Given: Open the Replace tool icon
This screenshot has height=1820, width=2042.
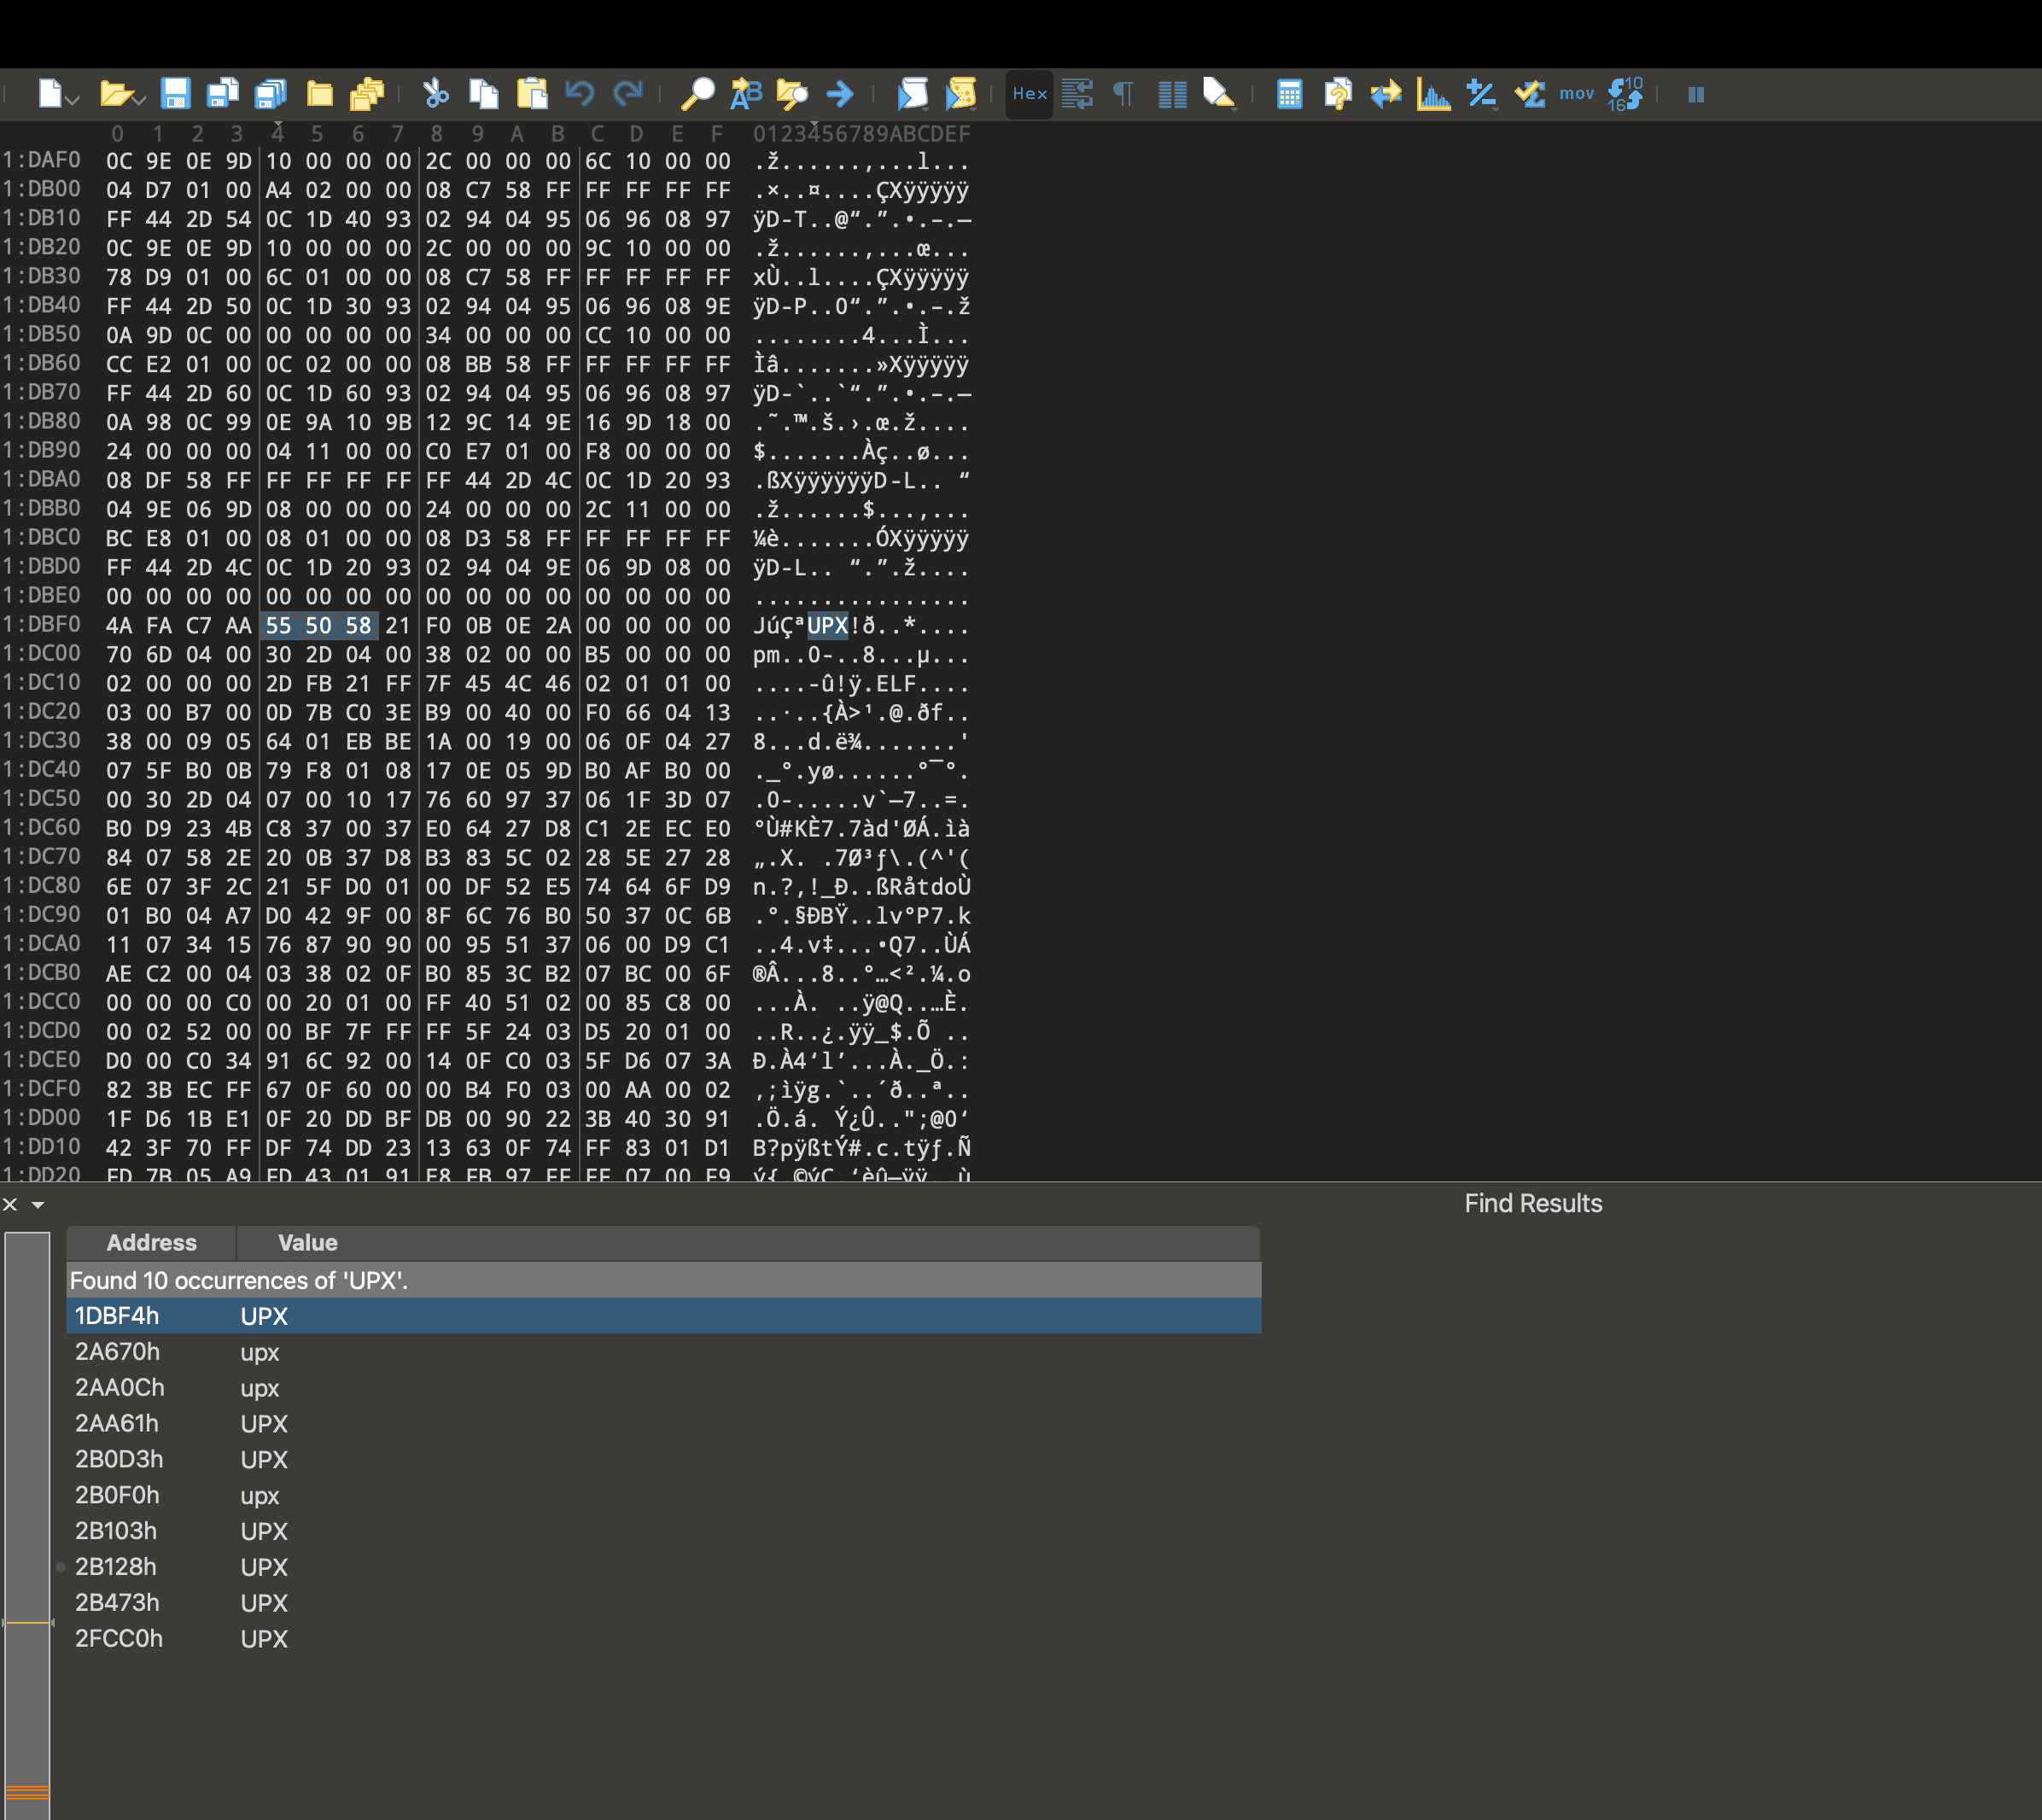Looking at the screenshot, I should coord(746,94).
